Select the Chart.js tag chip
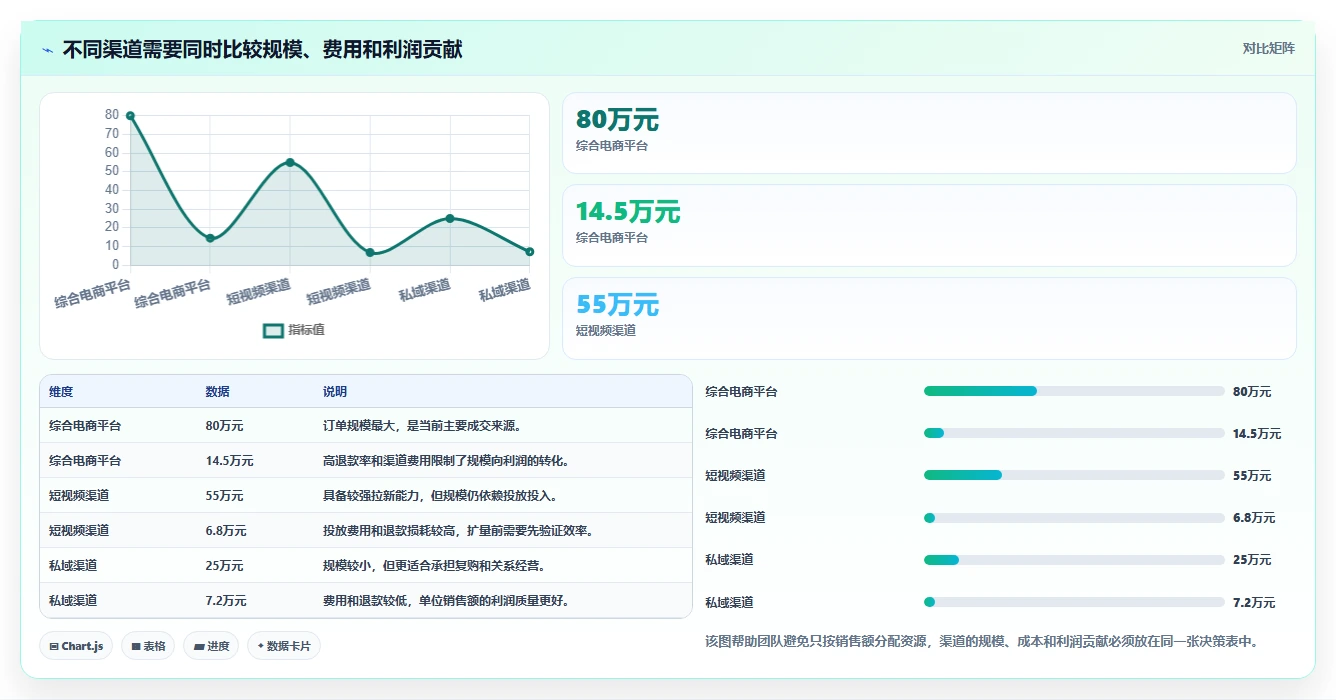 [x=76, y=646]
